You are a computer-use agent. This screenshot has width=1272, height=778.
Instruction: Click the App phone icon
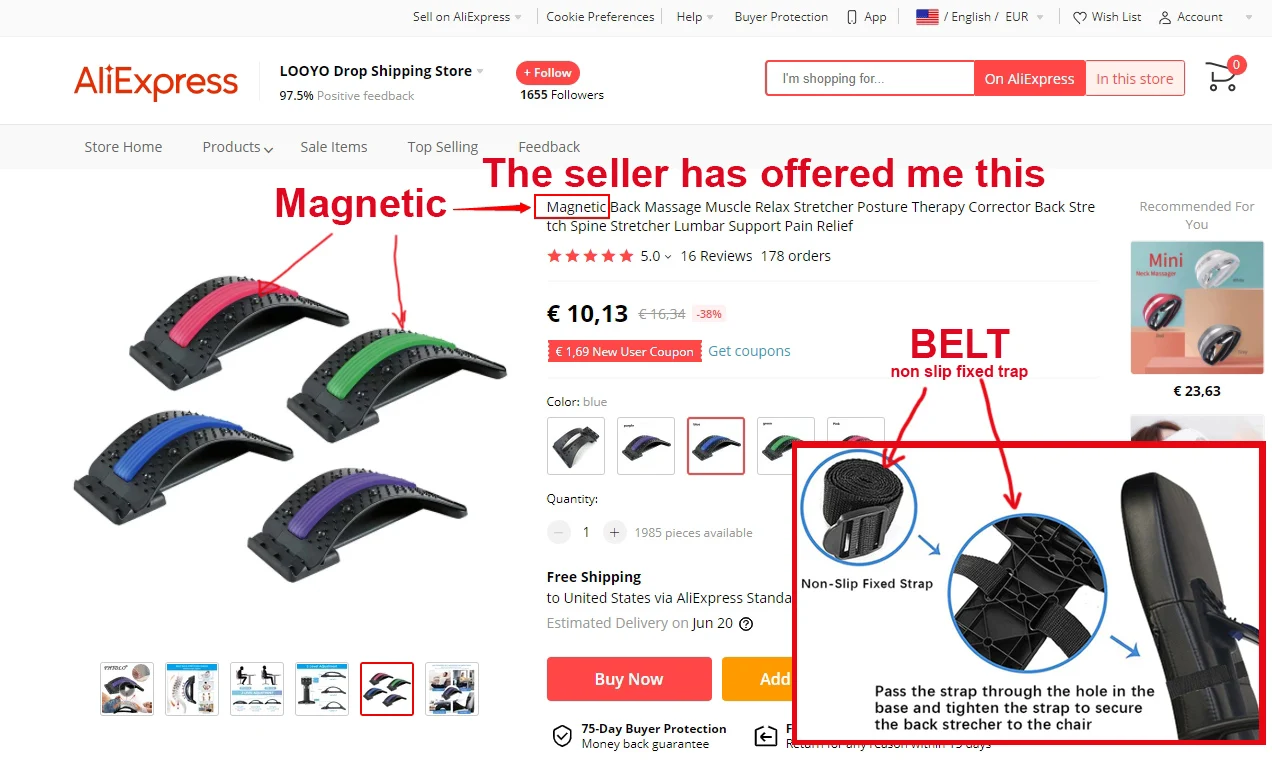[x=852, y=17]
